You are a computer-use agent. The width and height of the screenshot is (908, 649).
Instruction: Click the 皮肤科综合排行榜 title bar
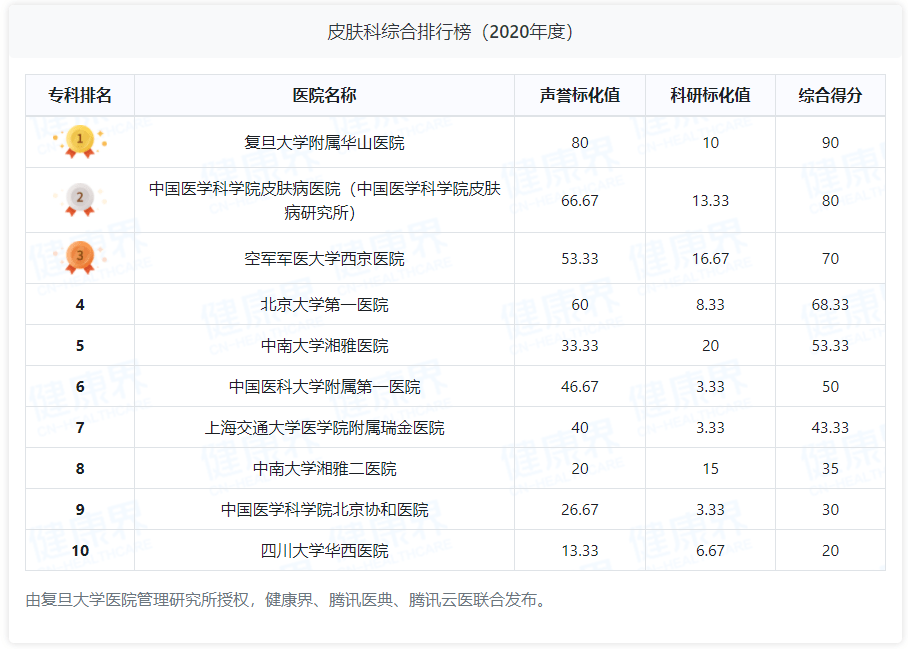[454, 32]
